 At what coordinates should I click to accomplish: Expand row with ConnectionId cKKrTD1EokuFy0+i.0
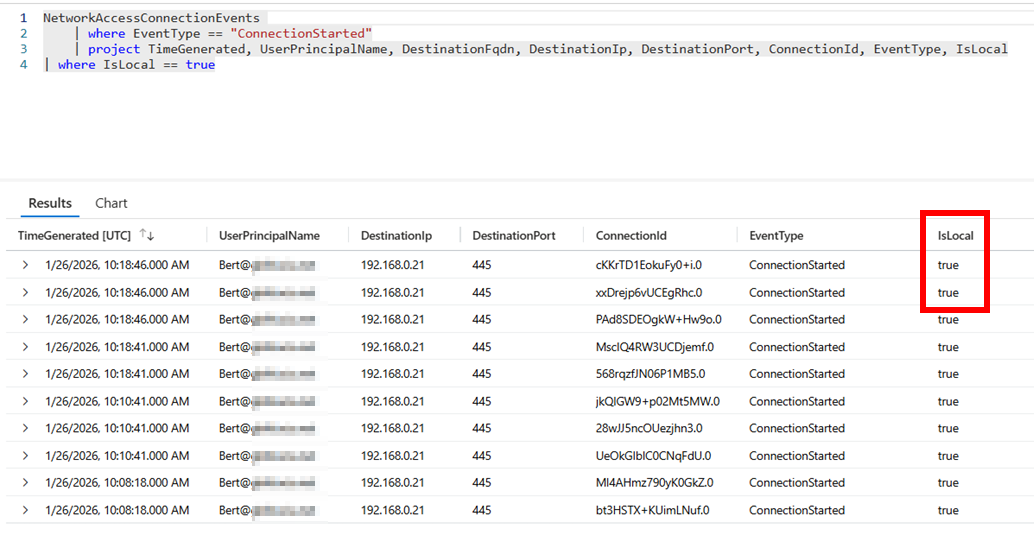coord(25,265)
